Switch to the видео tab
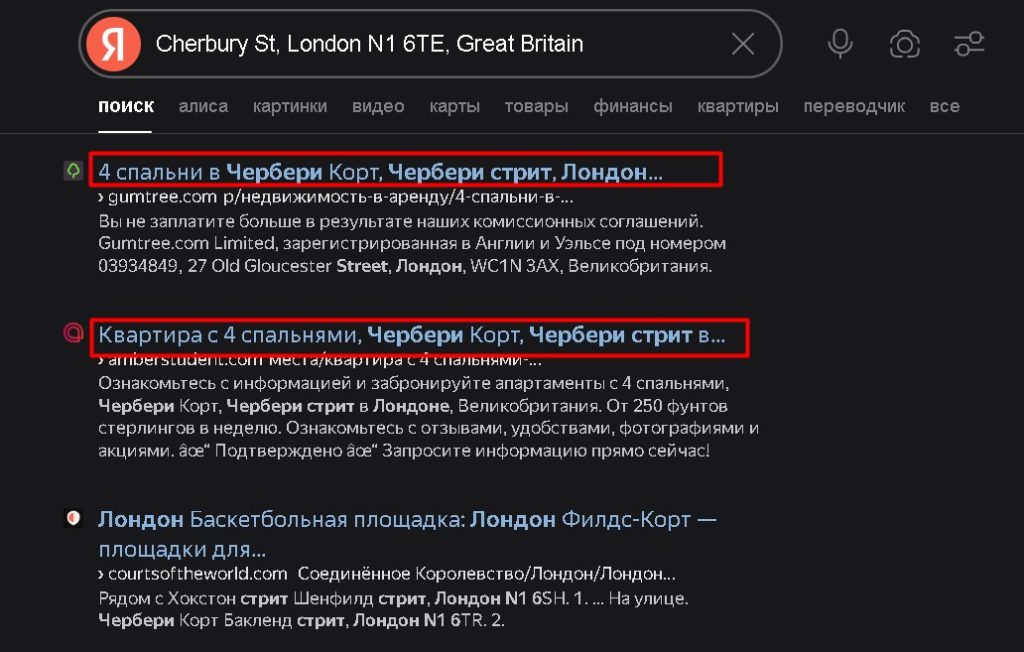This screenshot has width=1024, height=652. (x=378, y=106)
